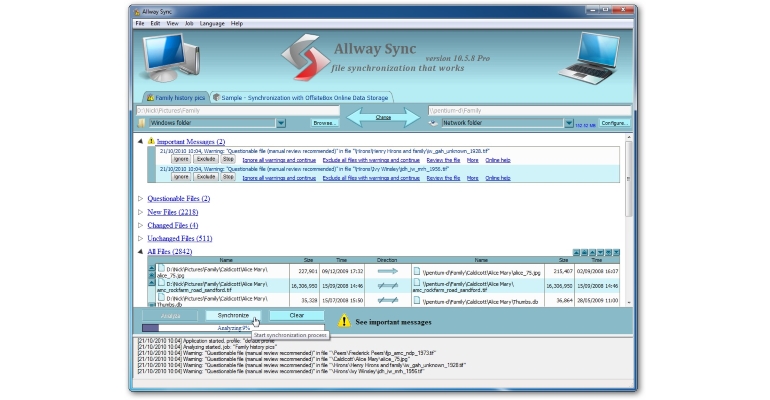
Task: Open the Questionable Files (2) link
Action: (x=179, y=199)
